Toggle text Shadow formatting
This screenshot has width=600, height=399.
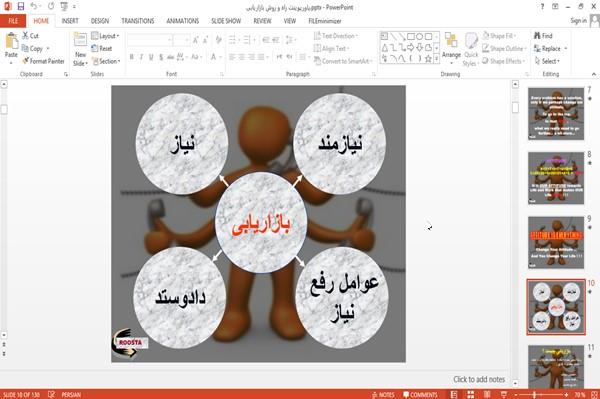161,57
